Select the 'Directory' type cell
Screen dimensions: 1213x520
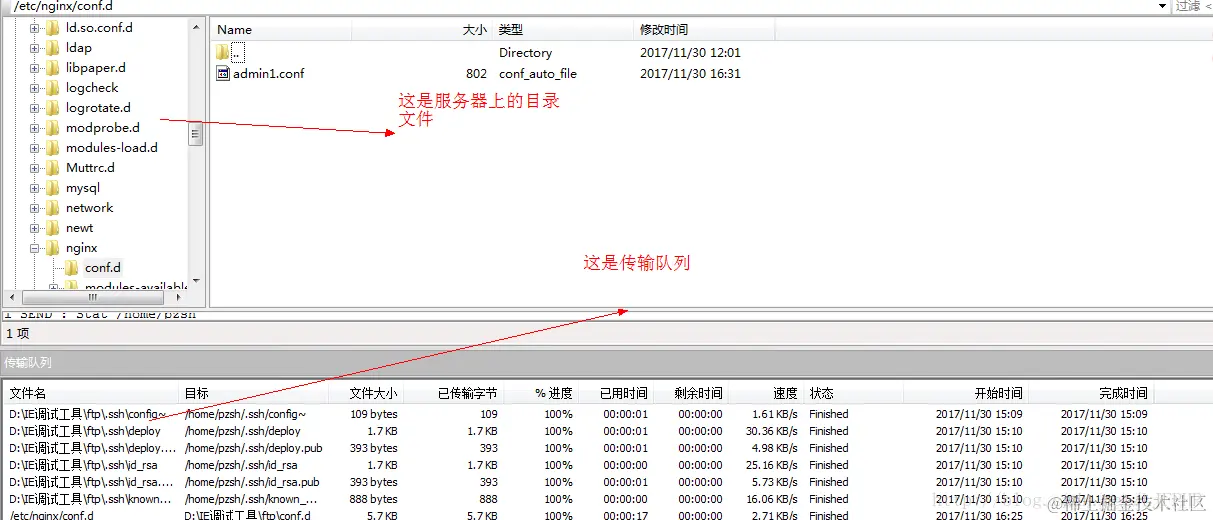click(x=525, y=52)
